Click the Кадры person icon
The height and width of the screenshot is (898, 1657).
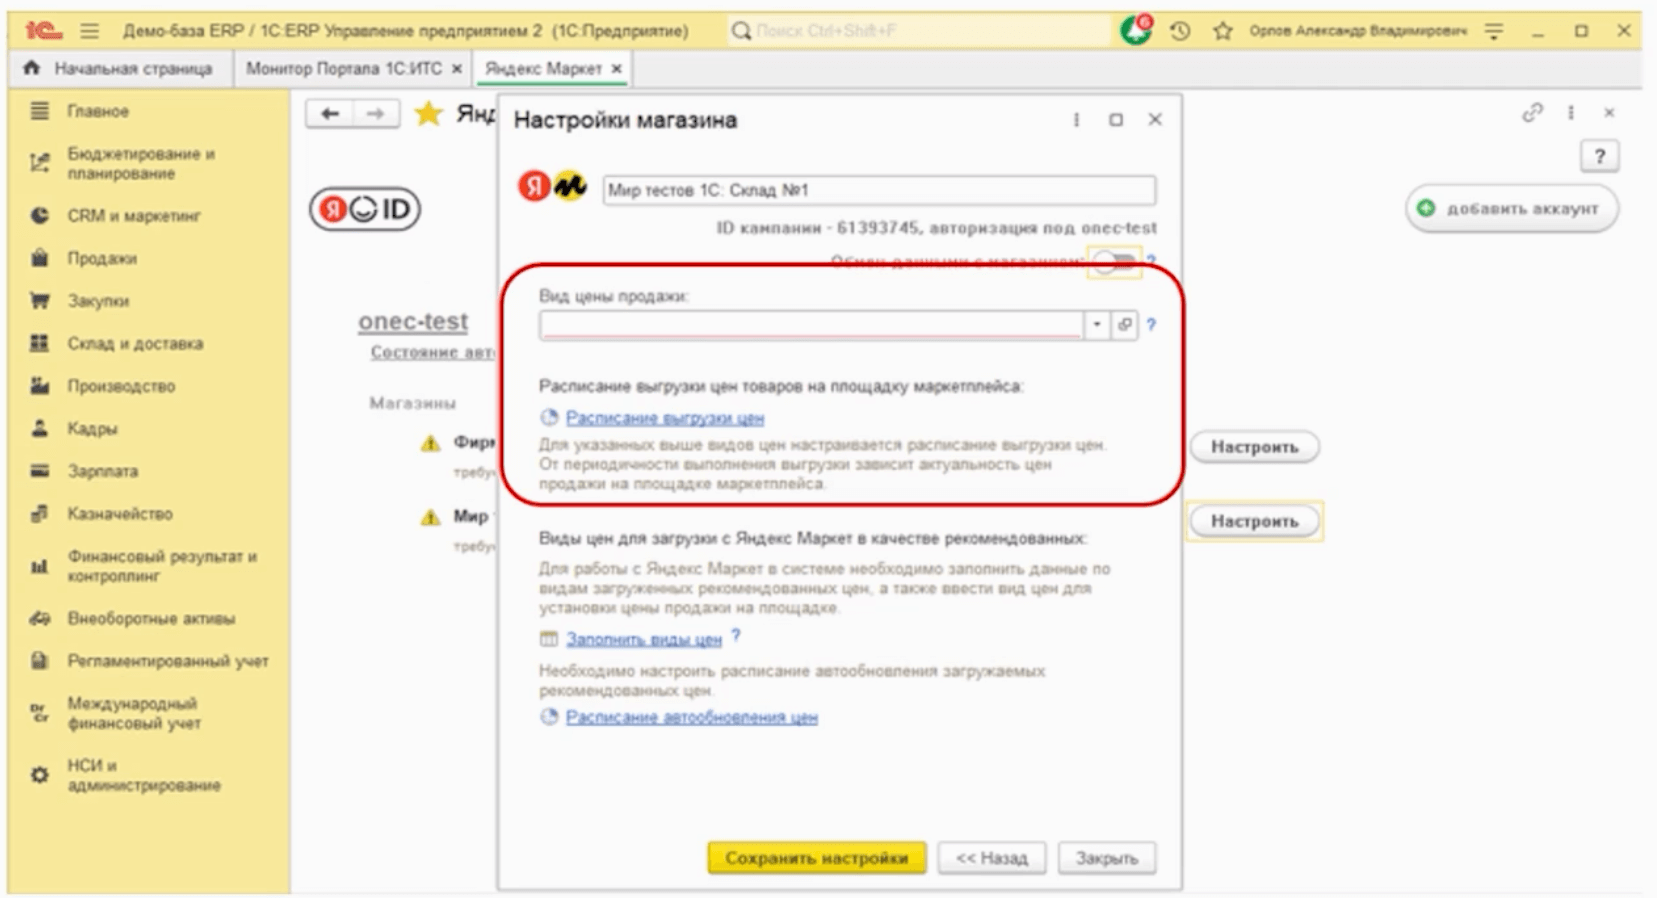point(39,428)
